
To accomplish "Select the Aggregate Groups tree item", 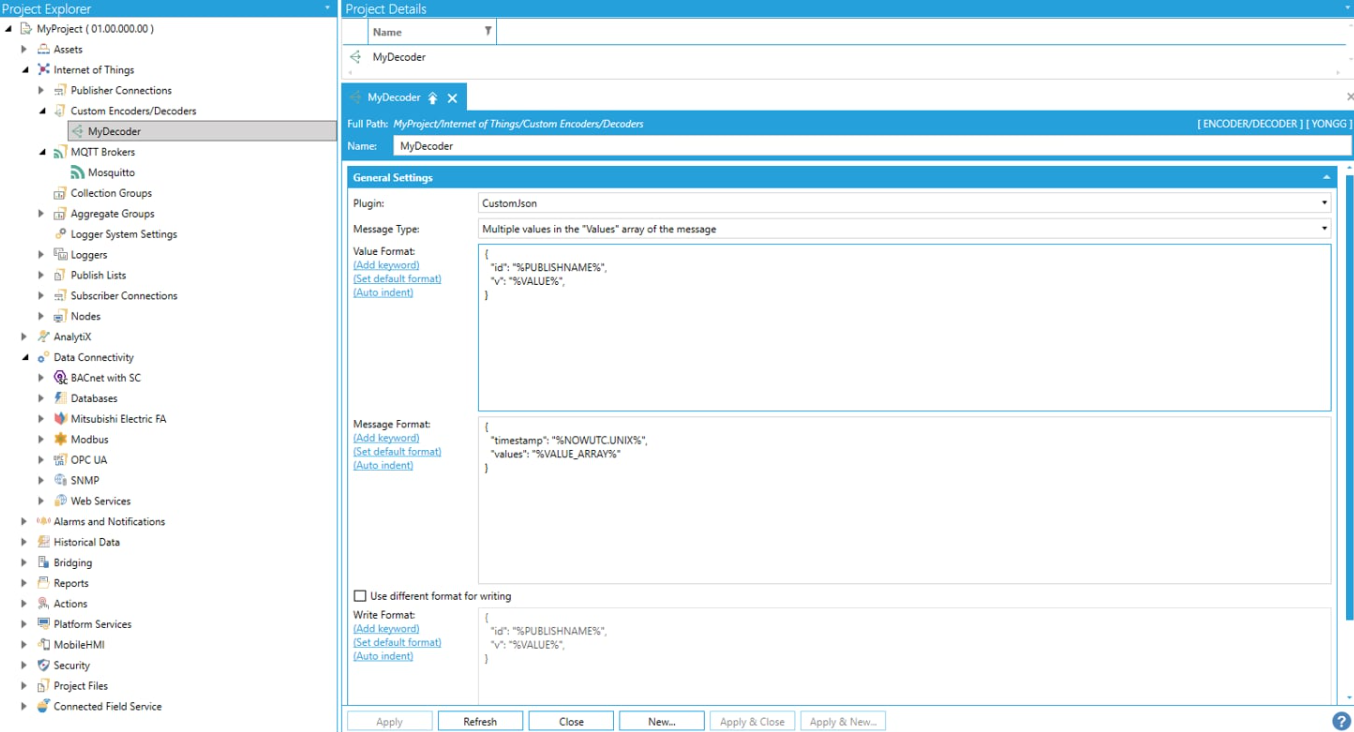I will (x=112, y=214).
